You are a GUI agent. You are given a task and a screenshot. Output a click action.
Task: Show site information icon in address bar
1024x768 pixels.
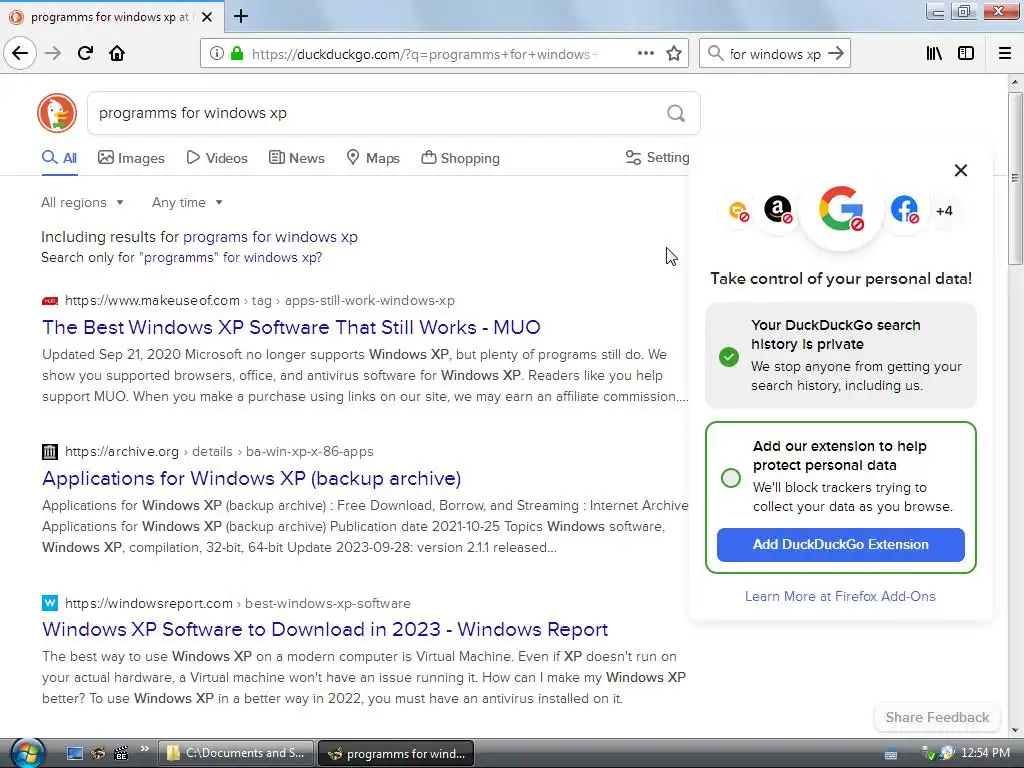pyautogui.click(x=216, y=54)
